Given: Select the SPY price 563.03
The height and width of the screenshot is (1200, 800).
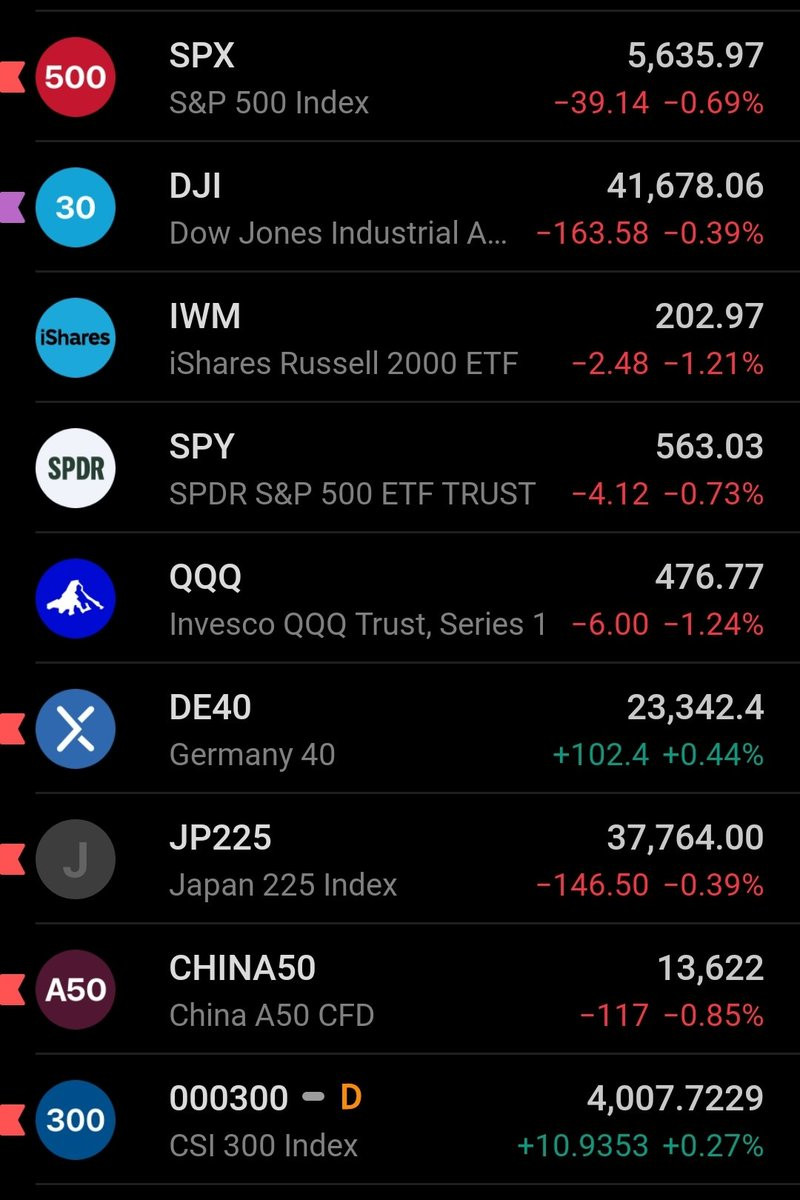Looking at the screenshot, I should coord(709,447).
